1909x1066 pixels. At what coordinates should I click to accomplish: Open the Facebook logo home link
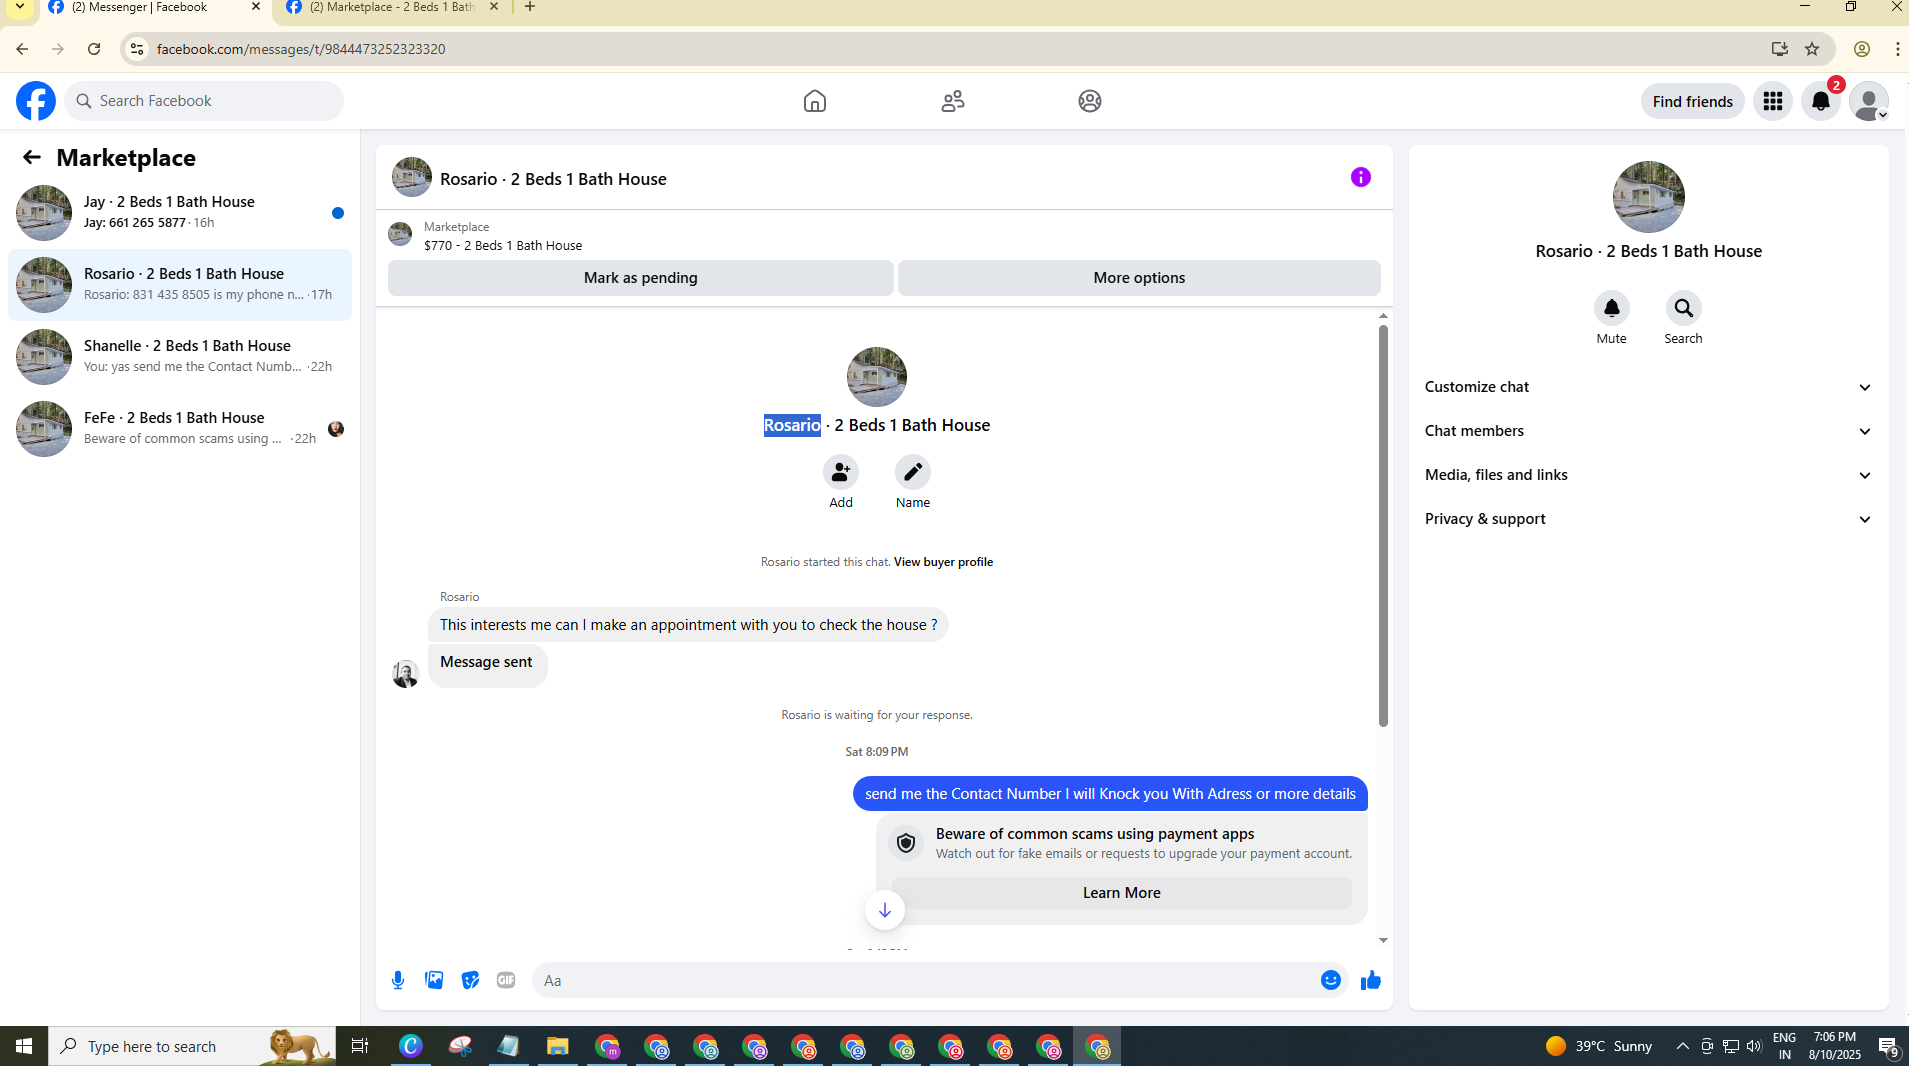coord(36,101)
